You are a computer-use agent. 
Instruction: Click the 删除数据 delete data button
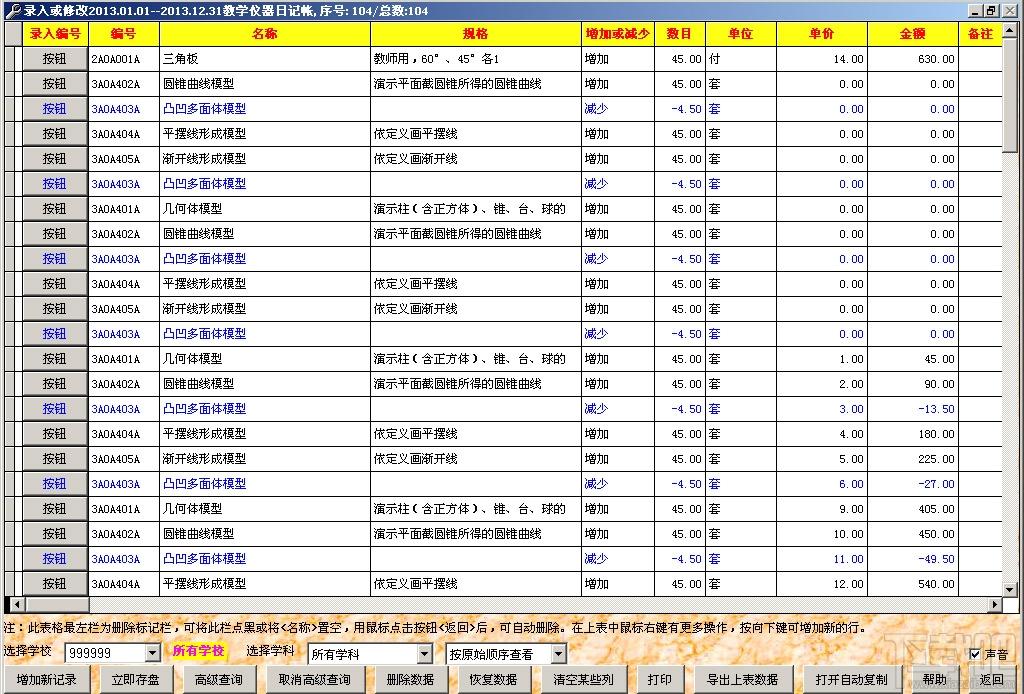coord(410,680)
